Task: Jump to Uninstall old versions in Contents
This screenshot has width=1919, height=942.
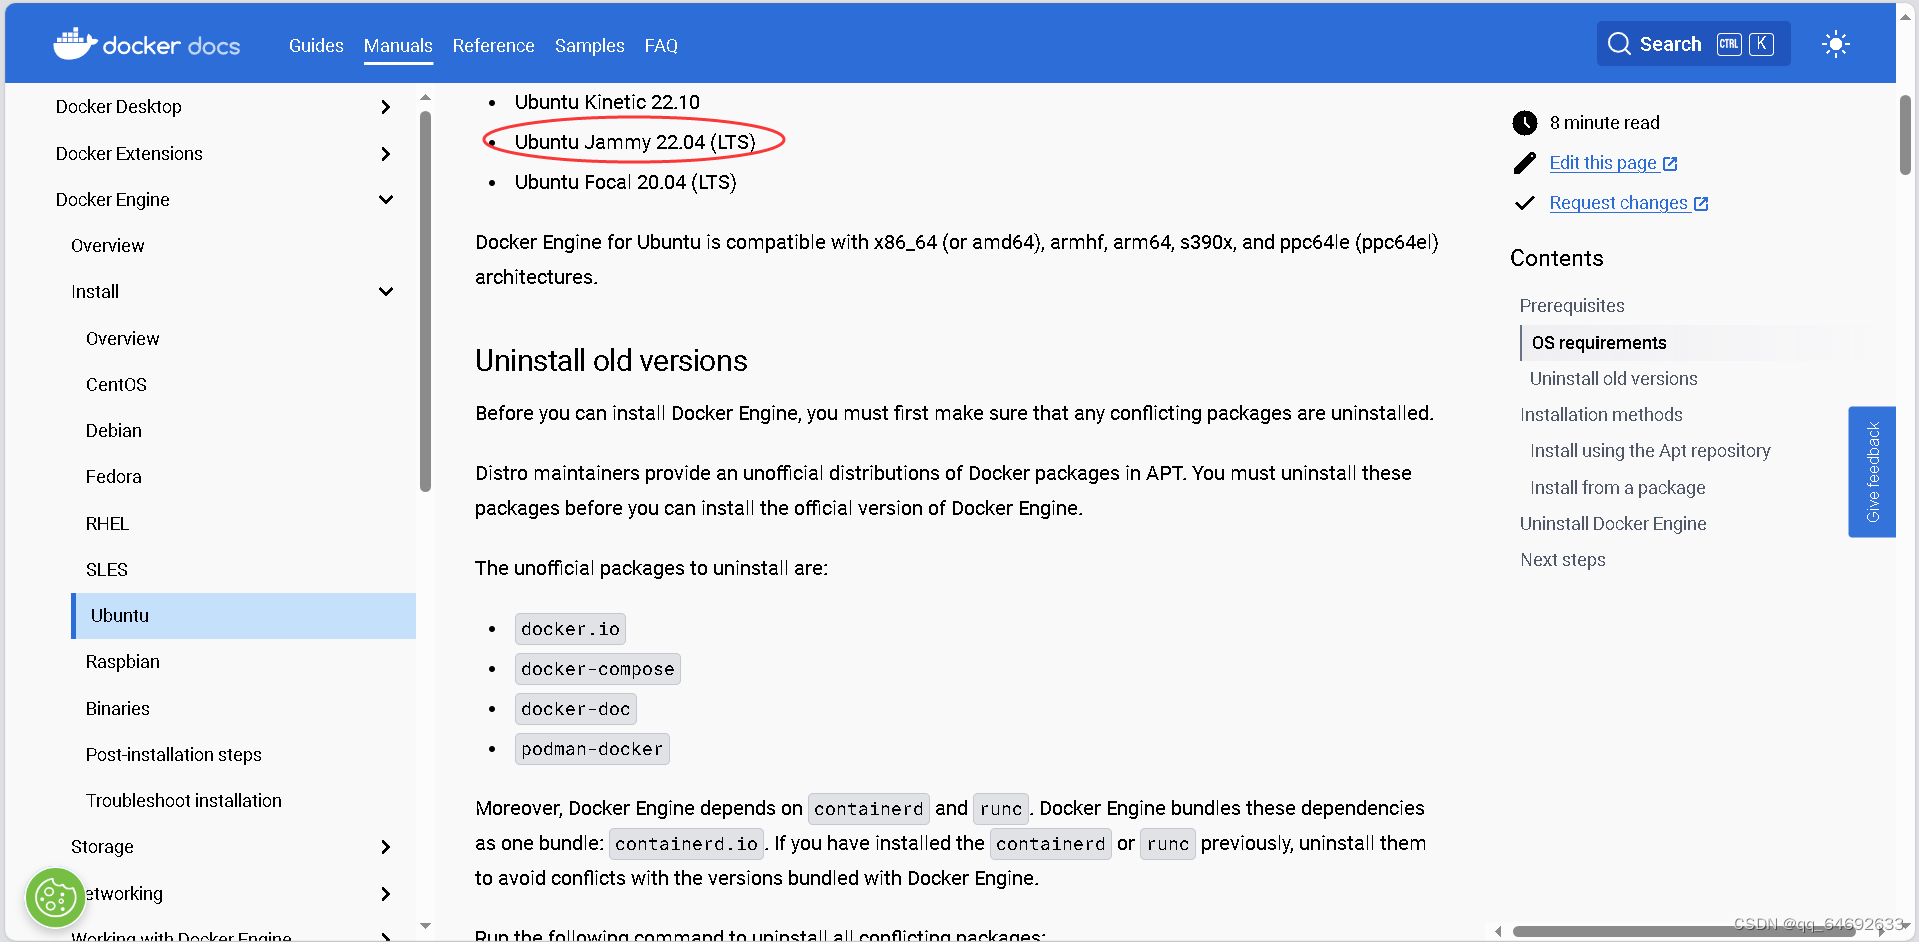Action: [x=1613, y=379]
